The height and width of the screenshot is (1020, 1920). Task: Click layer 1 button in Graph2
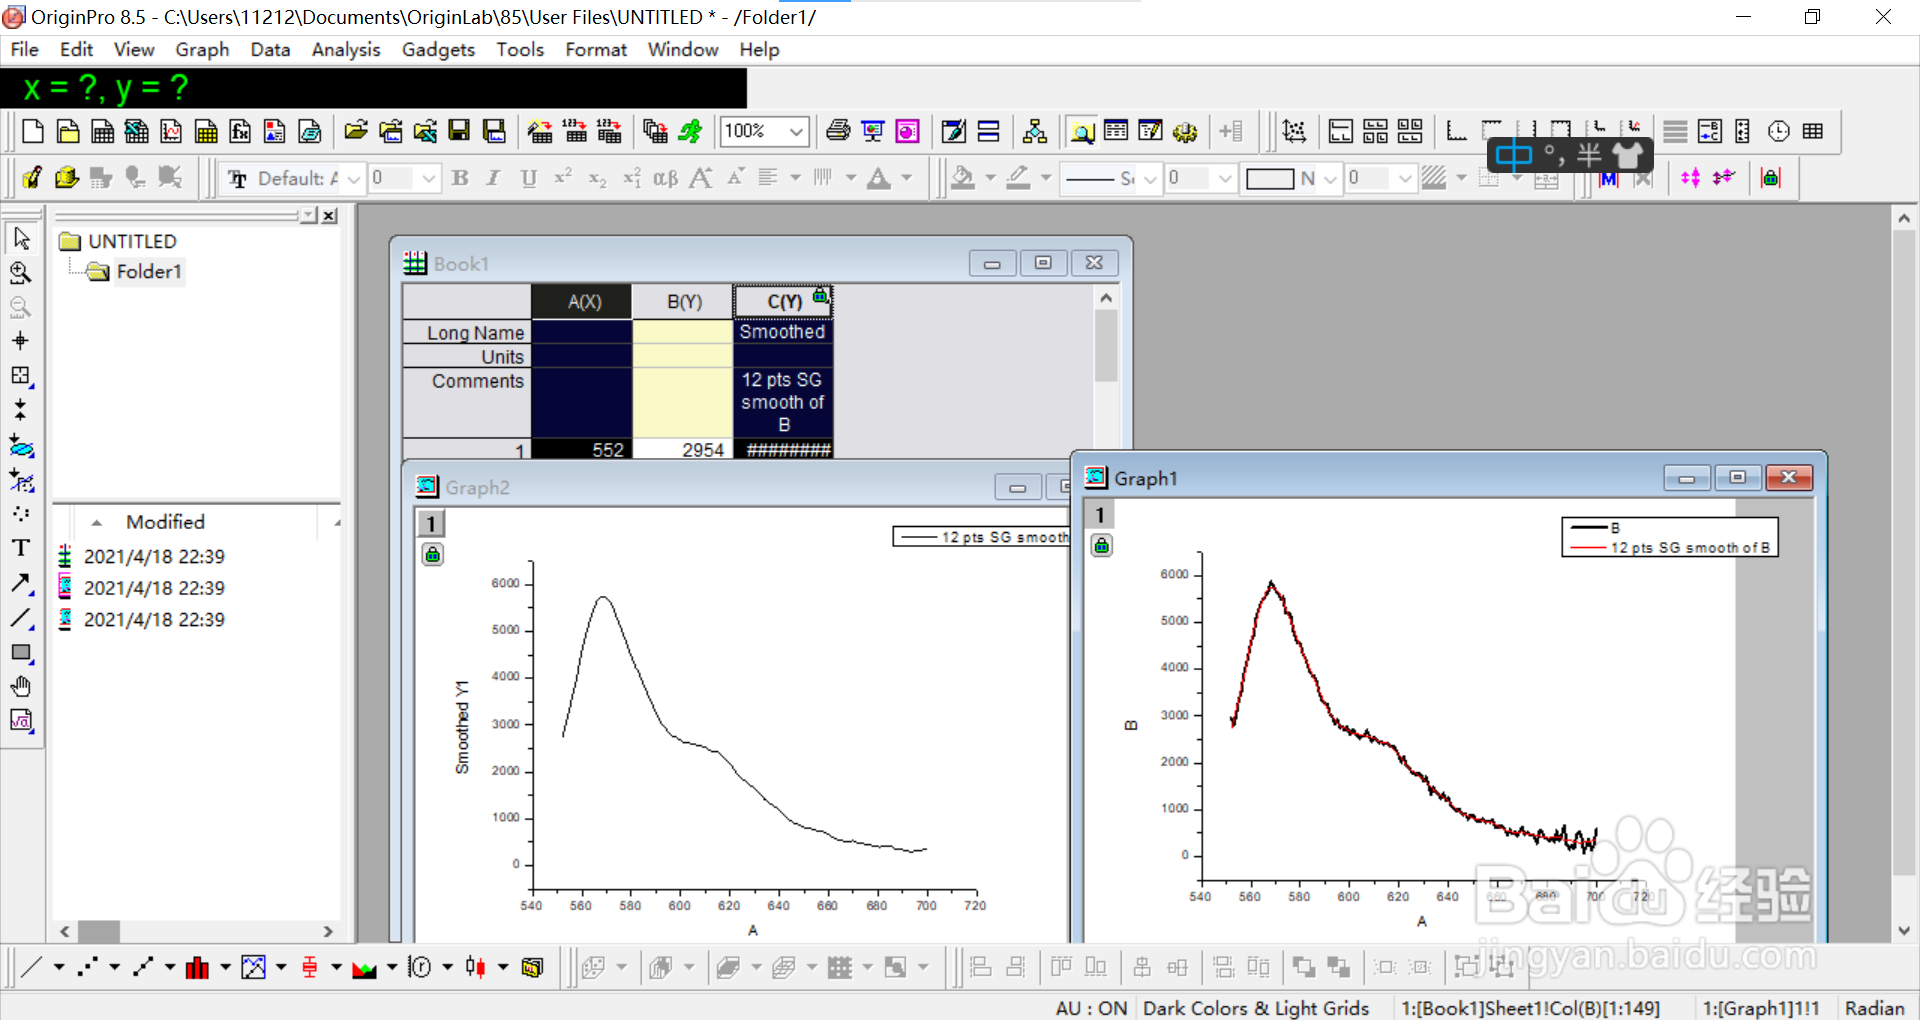point(431,524)
